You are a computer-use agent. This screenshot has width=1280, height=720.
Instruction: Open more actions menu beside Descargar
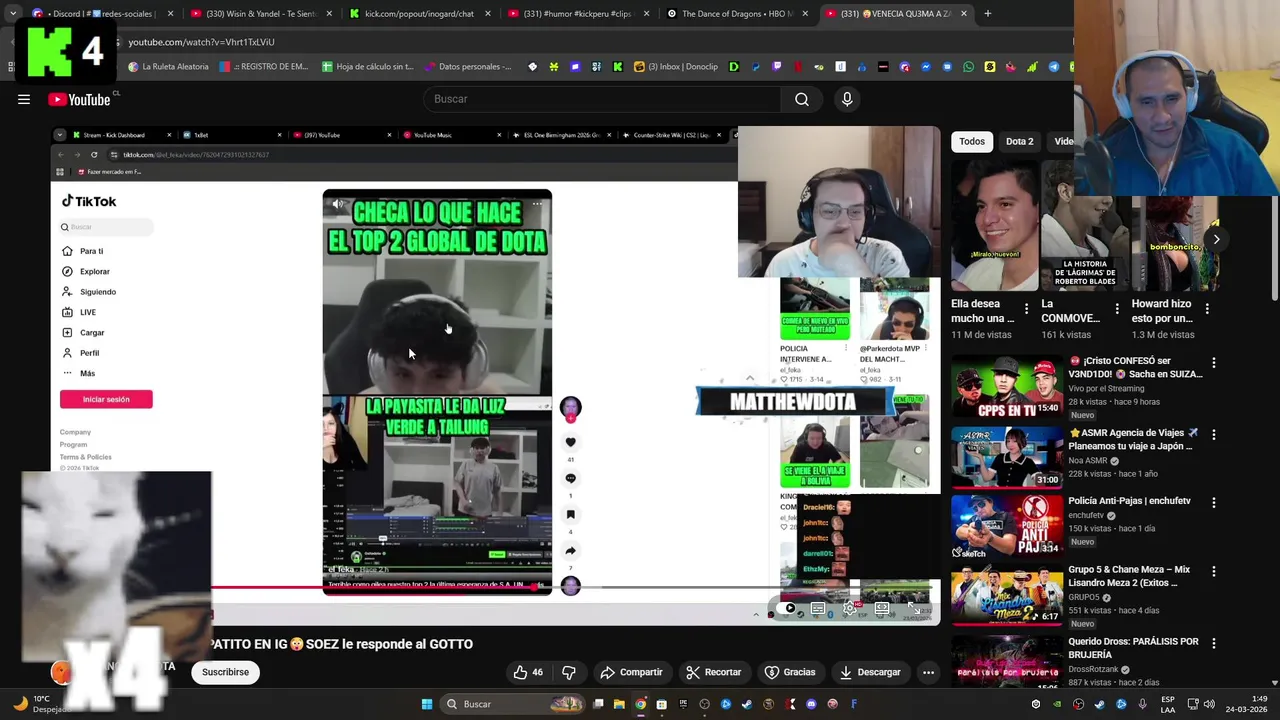pyautogui.click(x=928, y=672)
